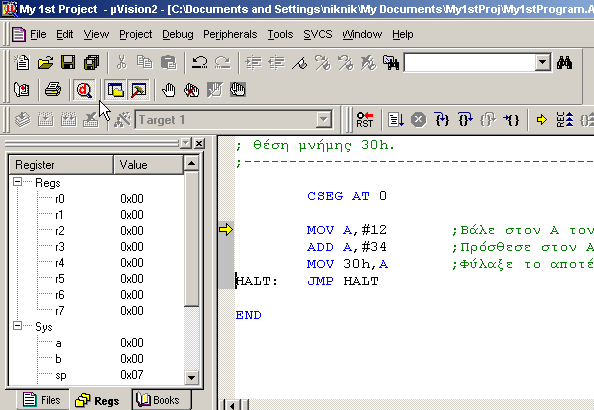Click the register panel scroll-up arrow
This screenshot has height=410, width=594.
point(191,163)
